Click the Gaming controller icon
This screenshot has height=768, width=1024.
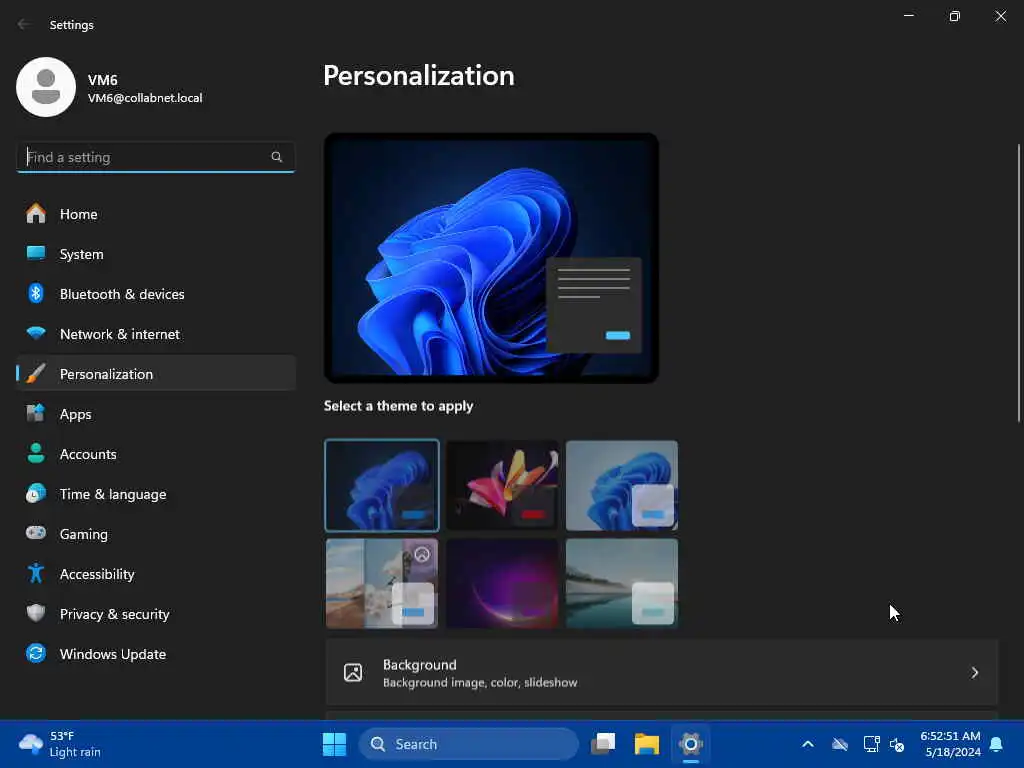pyautogui.click(x=36, y=533)
